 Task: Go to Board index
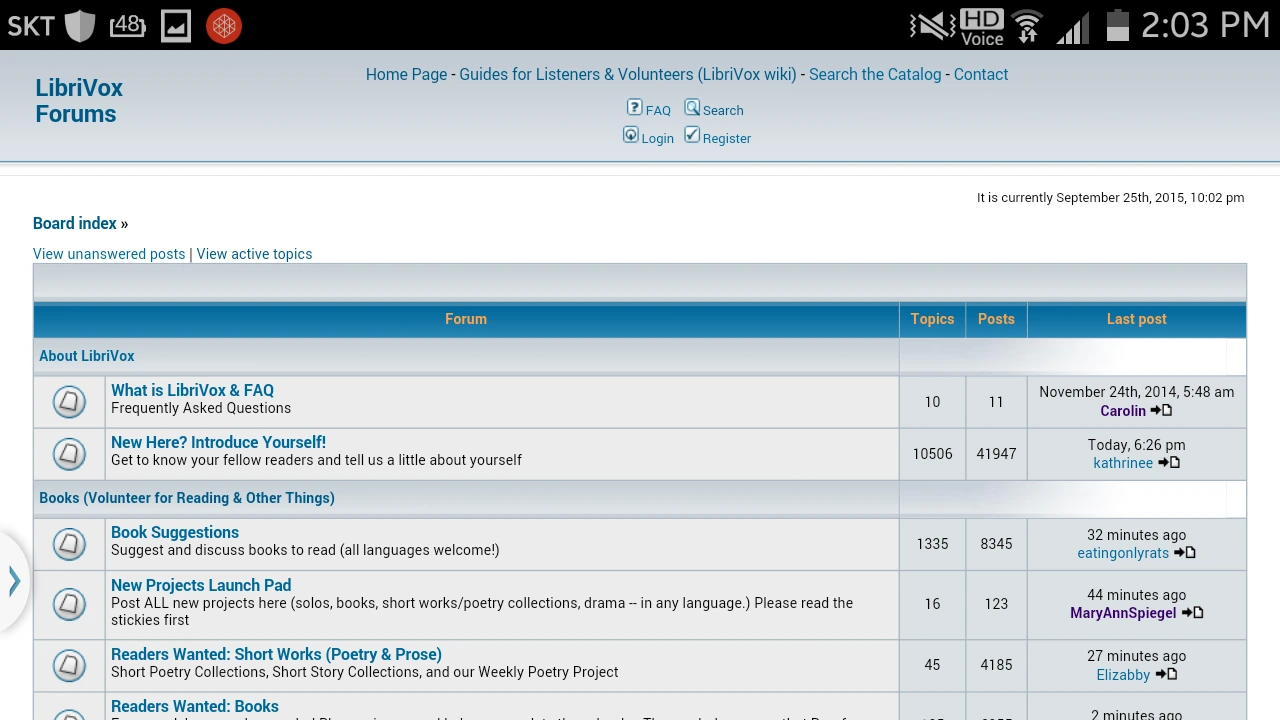point(75,223)
